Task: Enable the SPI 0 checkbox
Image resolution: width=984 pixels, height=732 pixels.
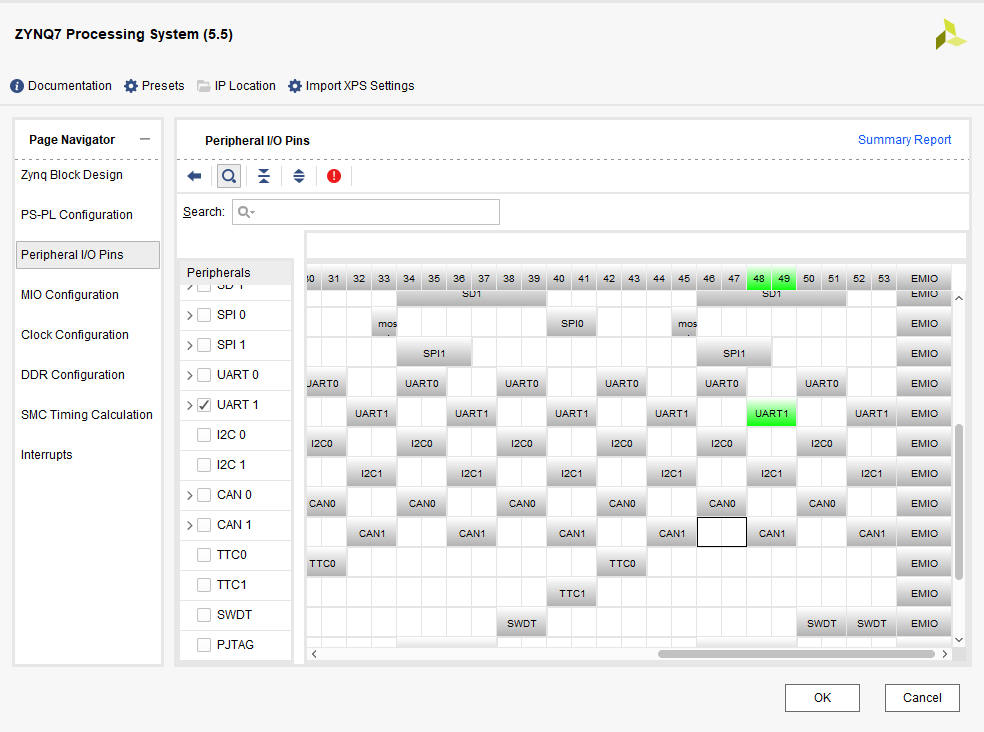Action: pos(204,315)
